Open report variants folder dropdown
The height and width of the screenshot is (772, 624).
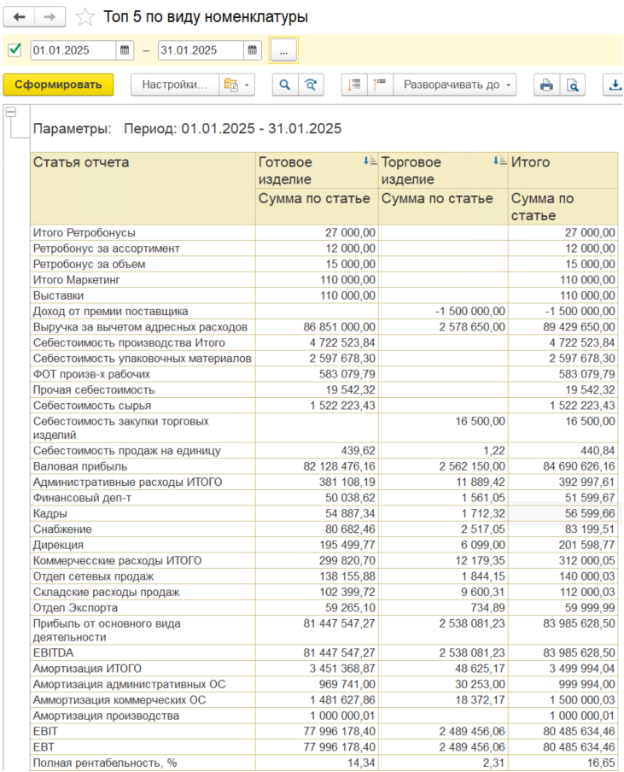tap(237, 85)
